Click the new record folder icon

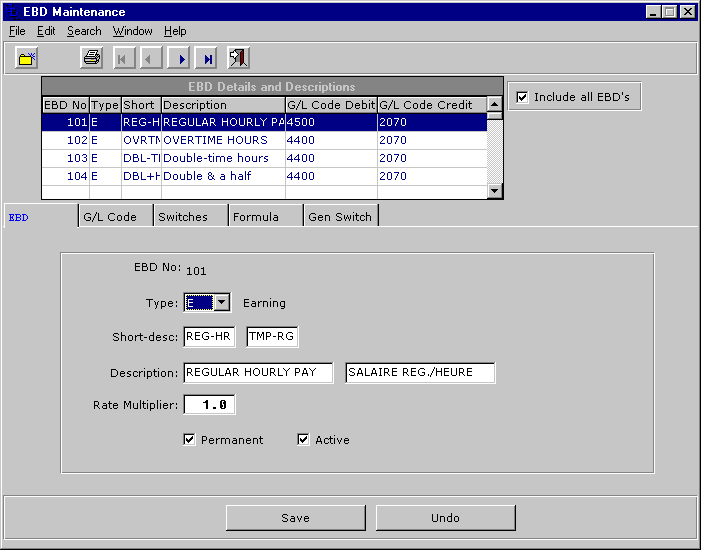click(26, 58)
